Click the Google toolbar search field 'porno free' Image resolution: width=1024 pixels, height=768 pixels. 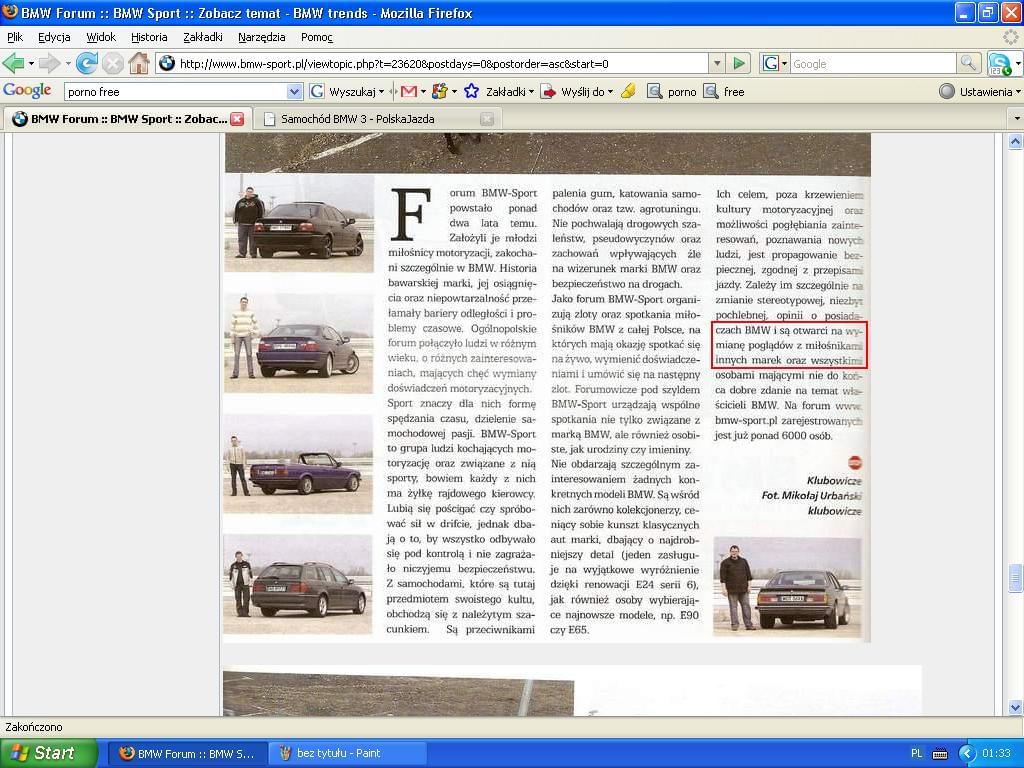175,91
